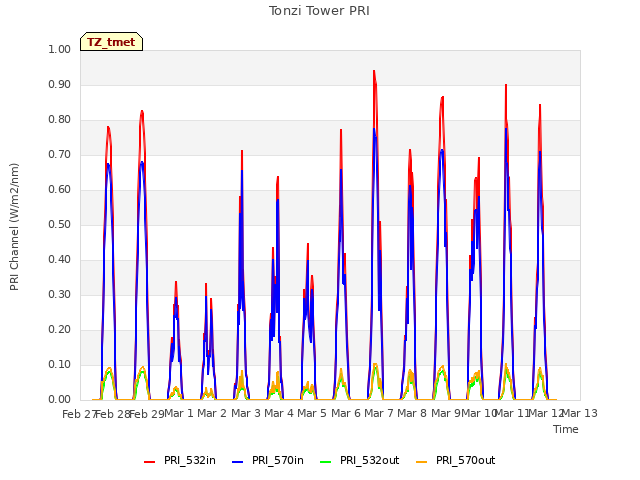Click the PRI_532out legend label
Image resolution: width=640 pixels, height=480 pixels.
[x=370, y=460]
